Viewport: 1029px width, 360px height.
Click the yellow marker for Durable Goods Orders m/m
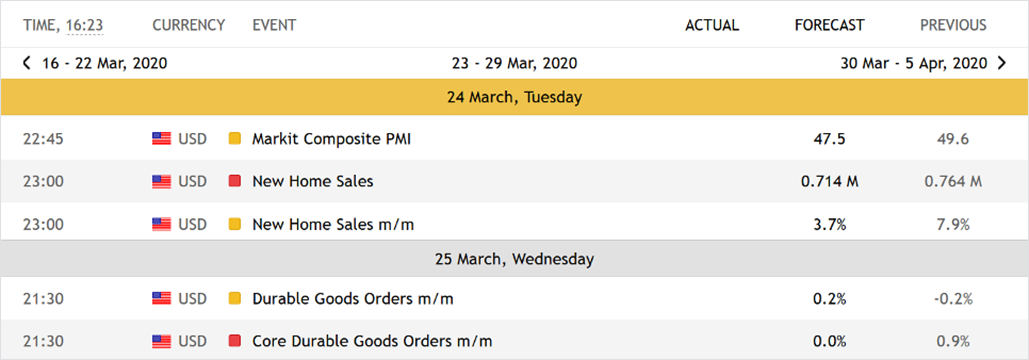point(234,299)
